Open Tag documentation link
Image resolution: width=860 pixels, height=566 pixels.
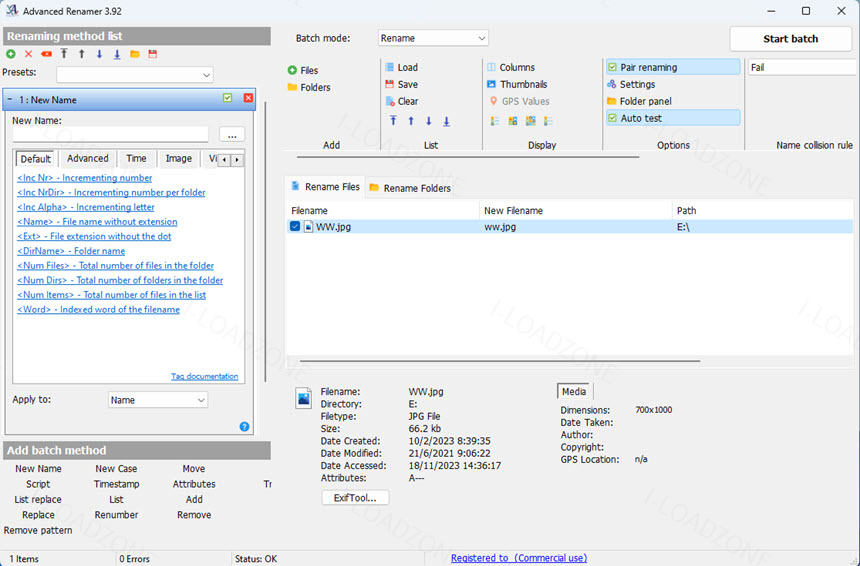pos(205,376)
